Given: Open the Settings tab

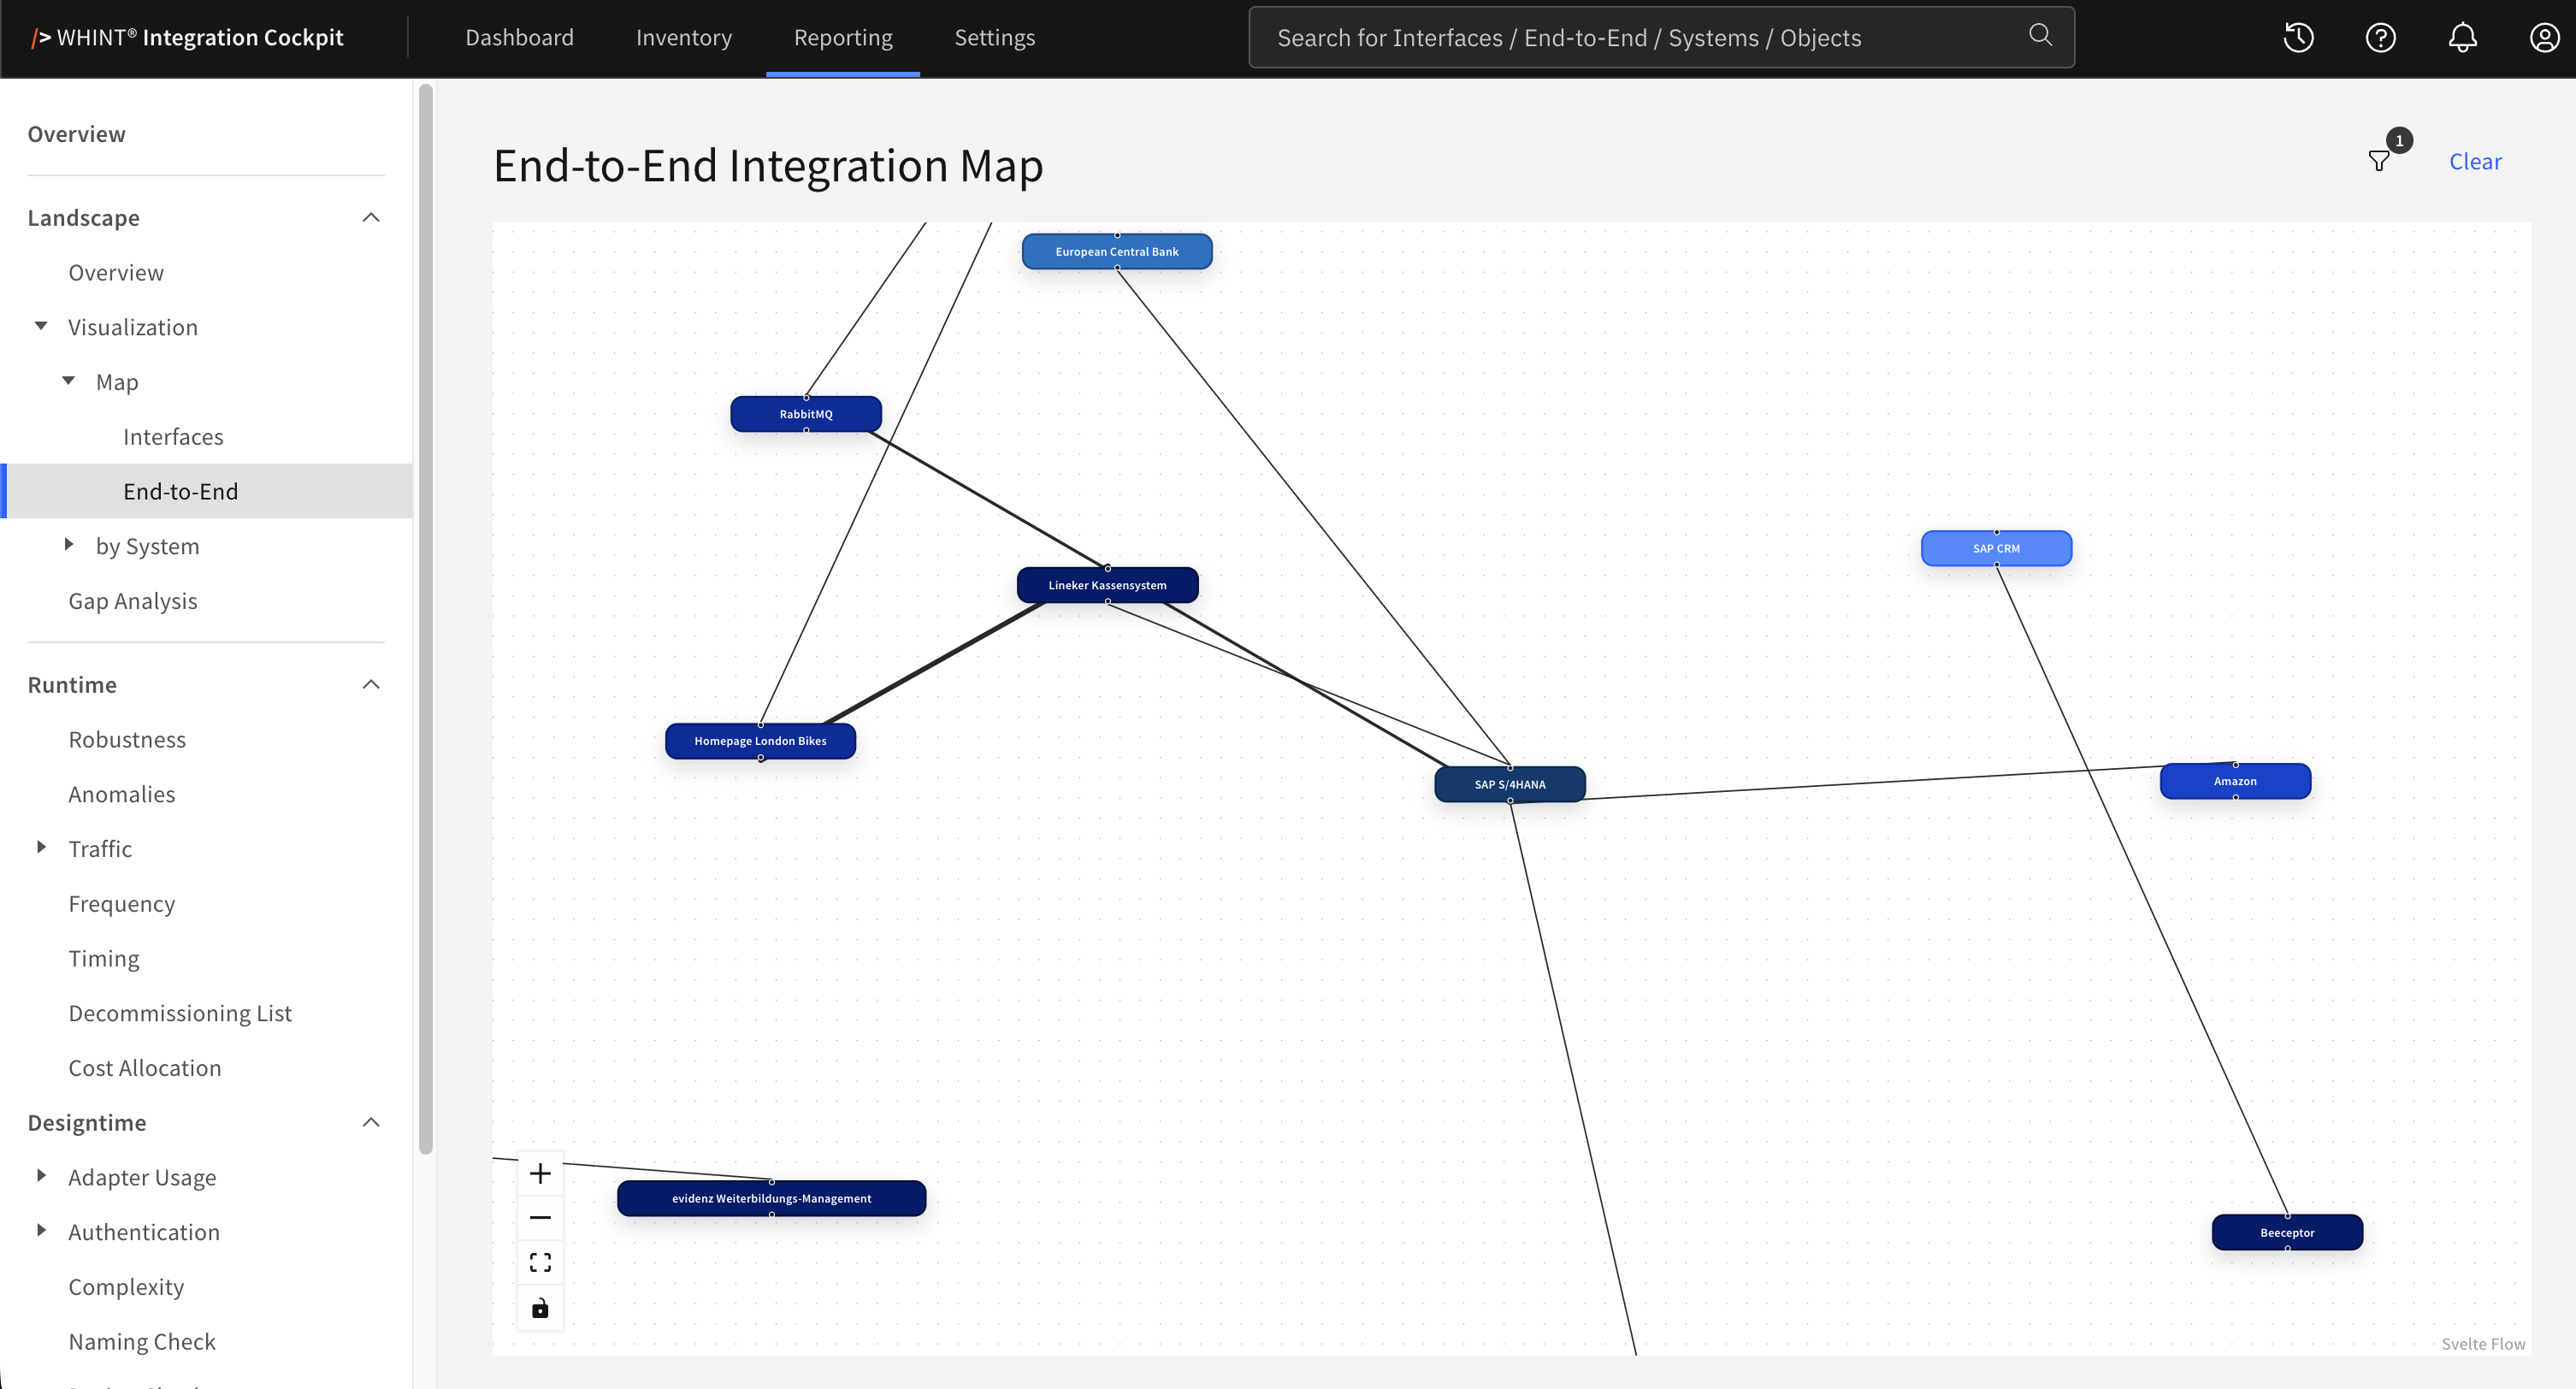Looking at the screenshot, I should point(995,38).
